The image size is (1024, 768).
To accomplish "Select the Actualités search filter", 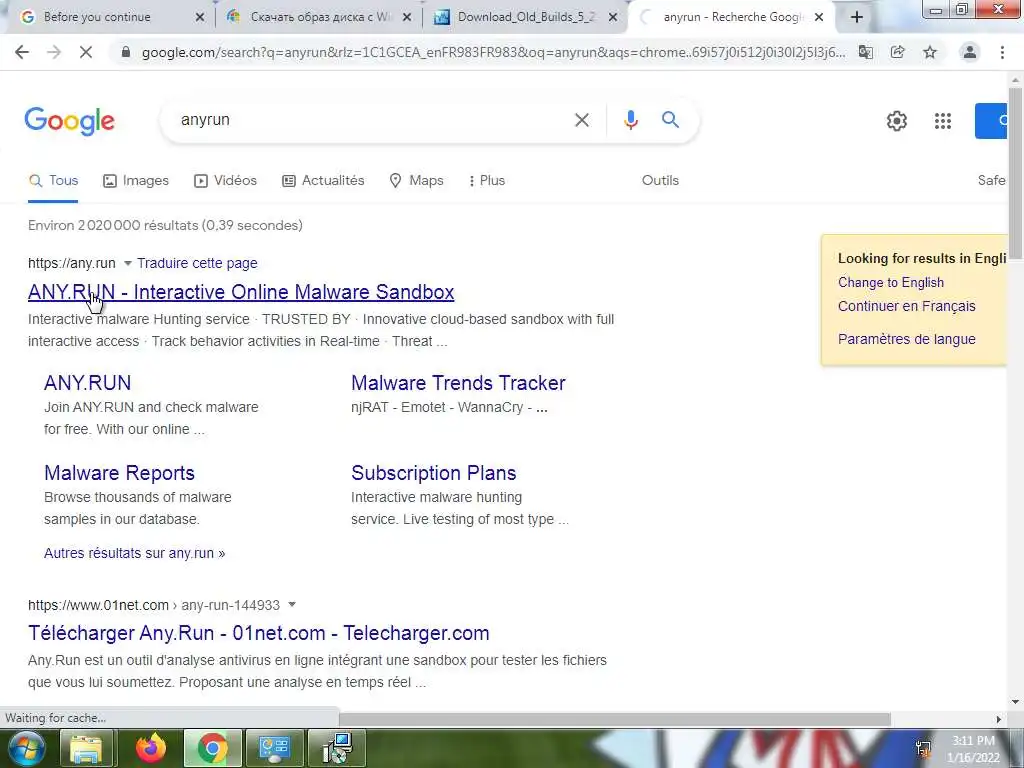I will 323,180.
